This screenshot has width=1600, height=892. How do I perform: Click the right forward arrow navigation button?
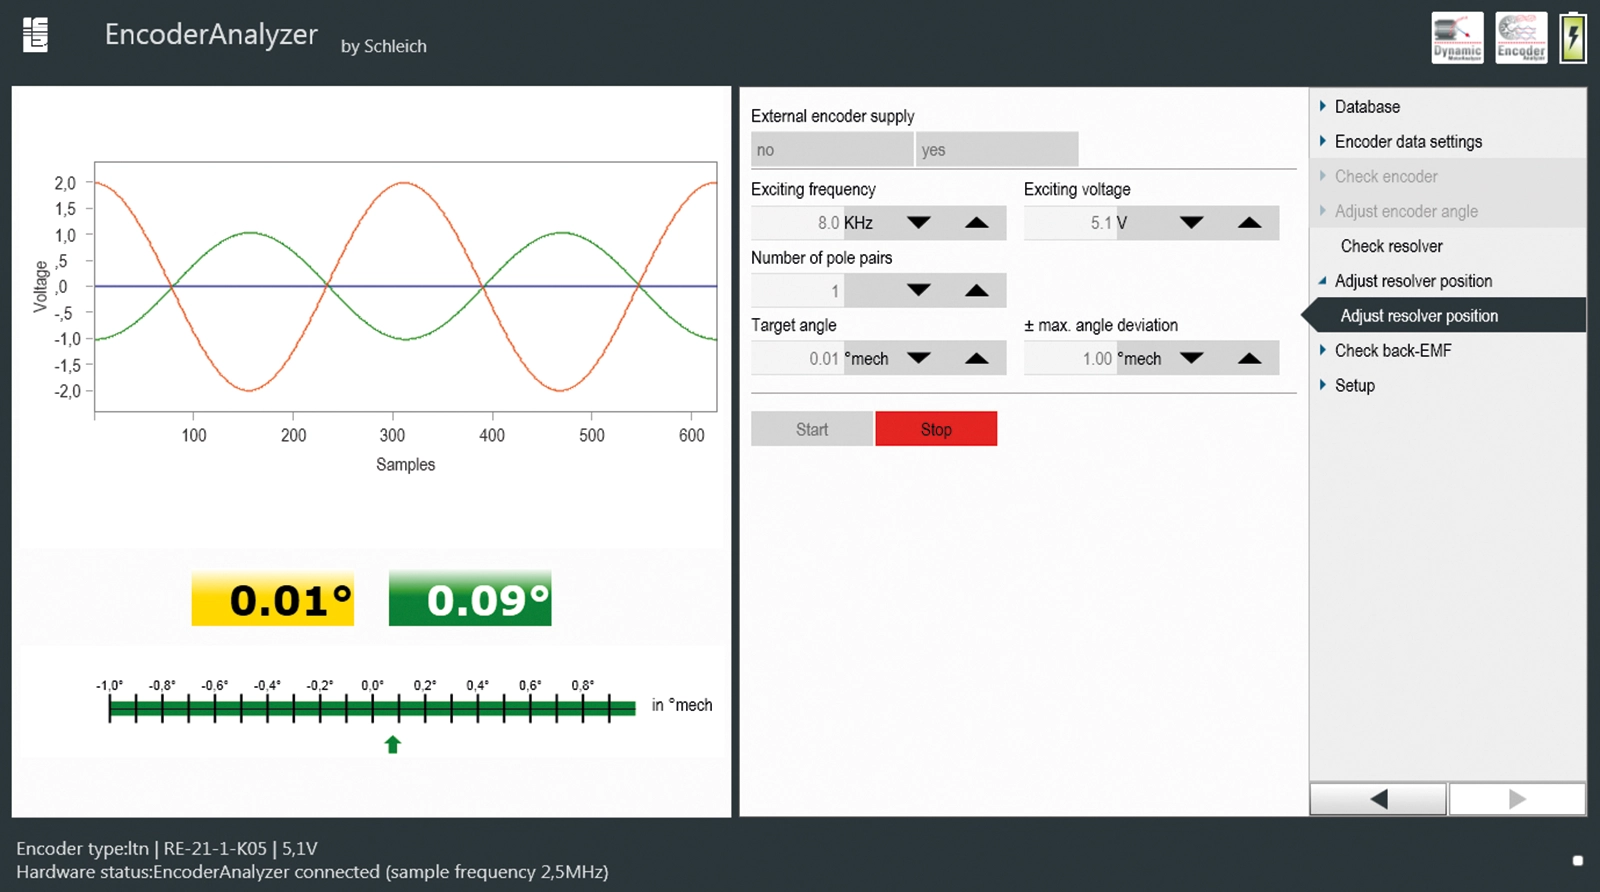(x=1517, y=799)
